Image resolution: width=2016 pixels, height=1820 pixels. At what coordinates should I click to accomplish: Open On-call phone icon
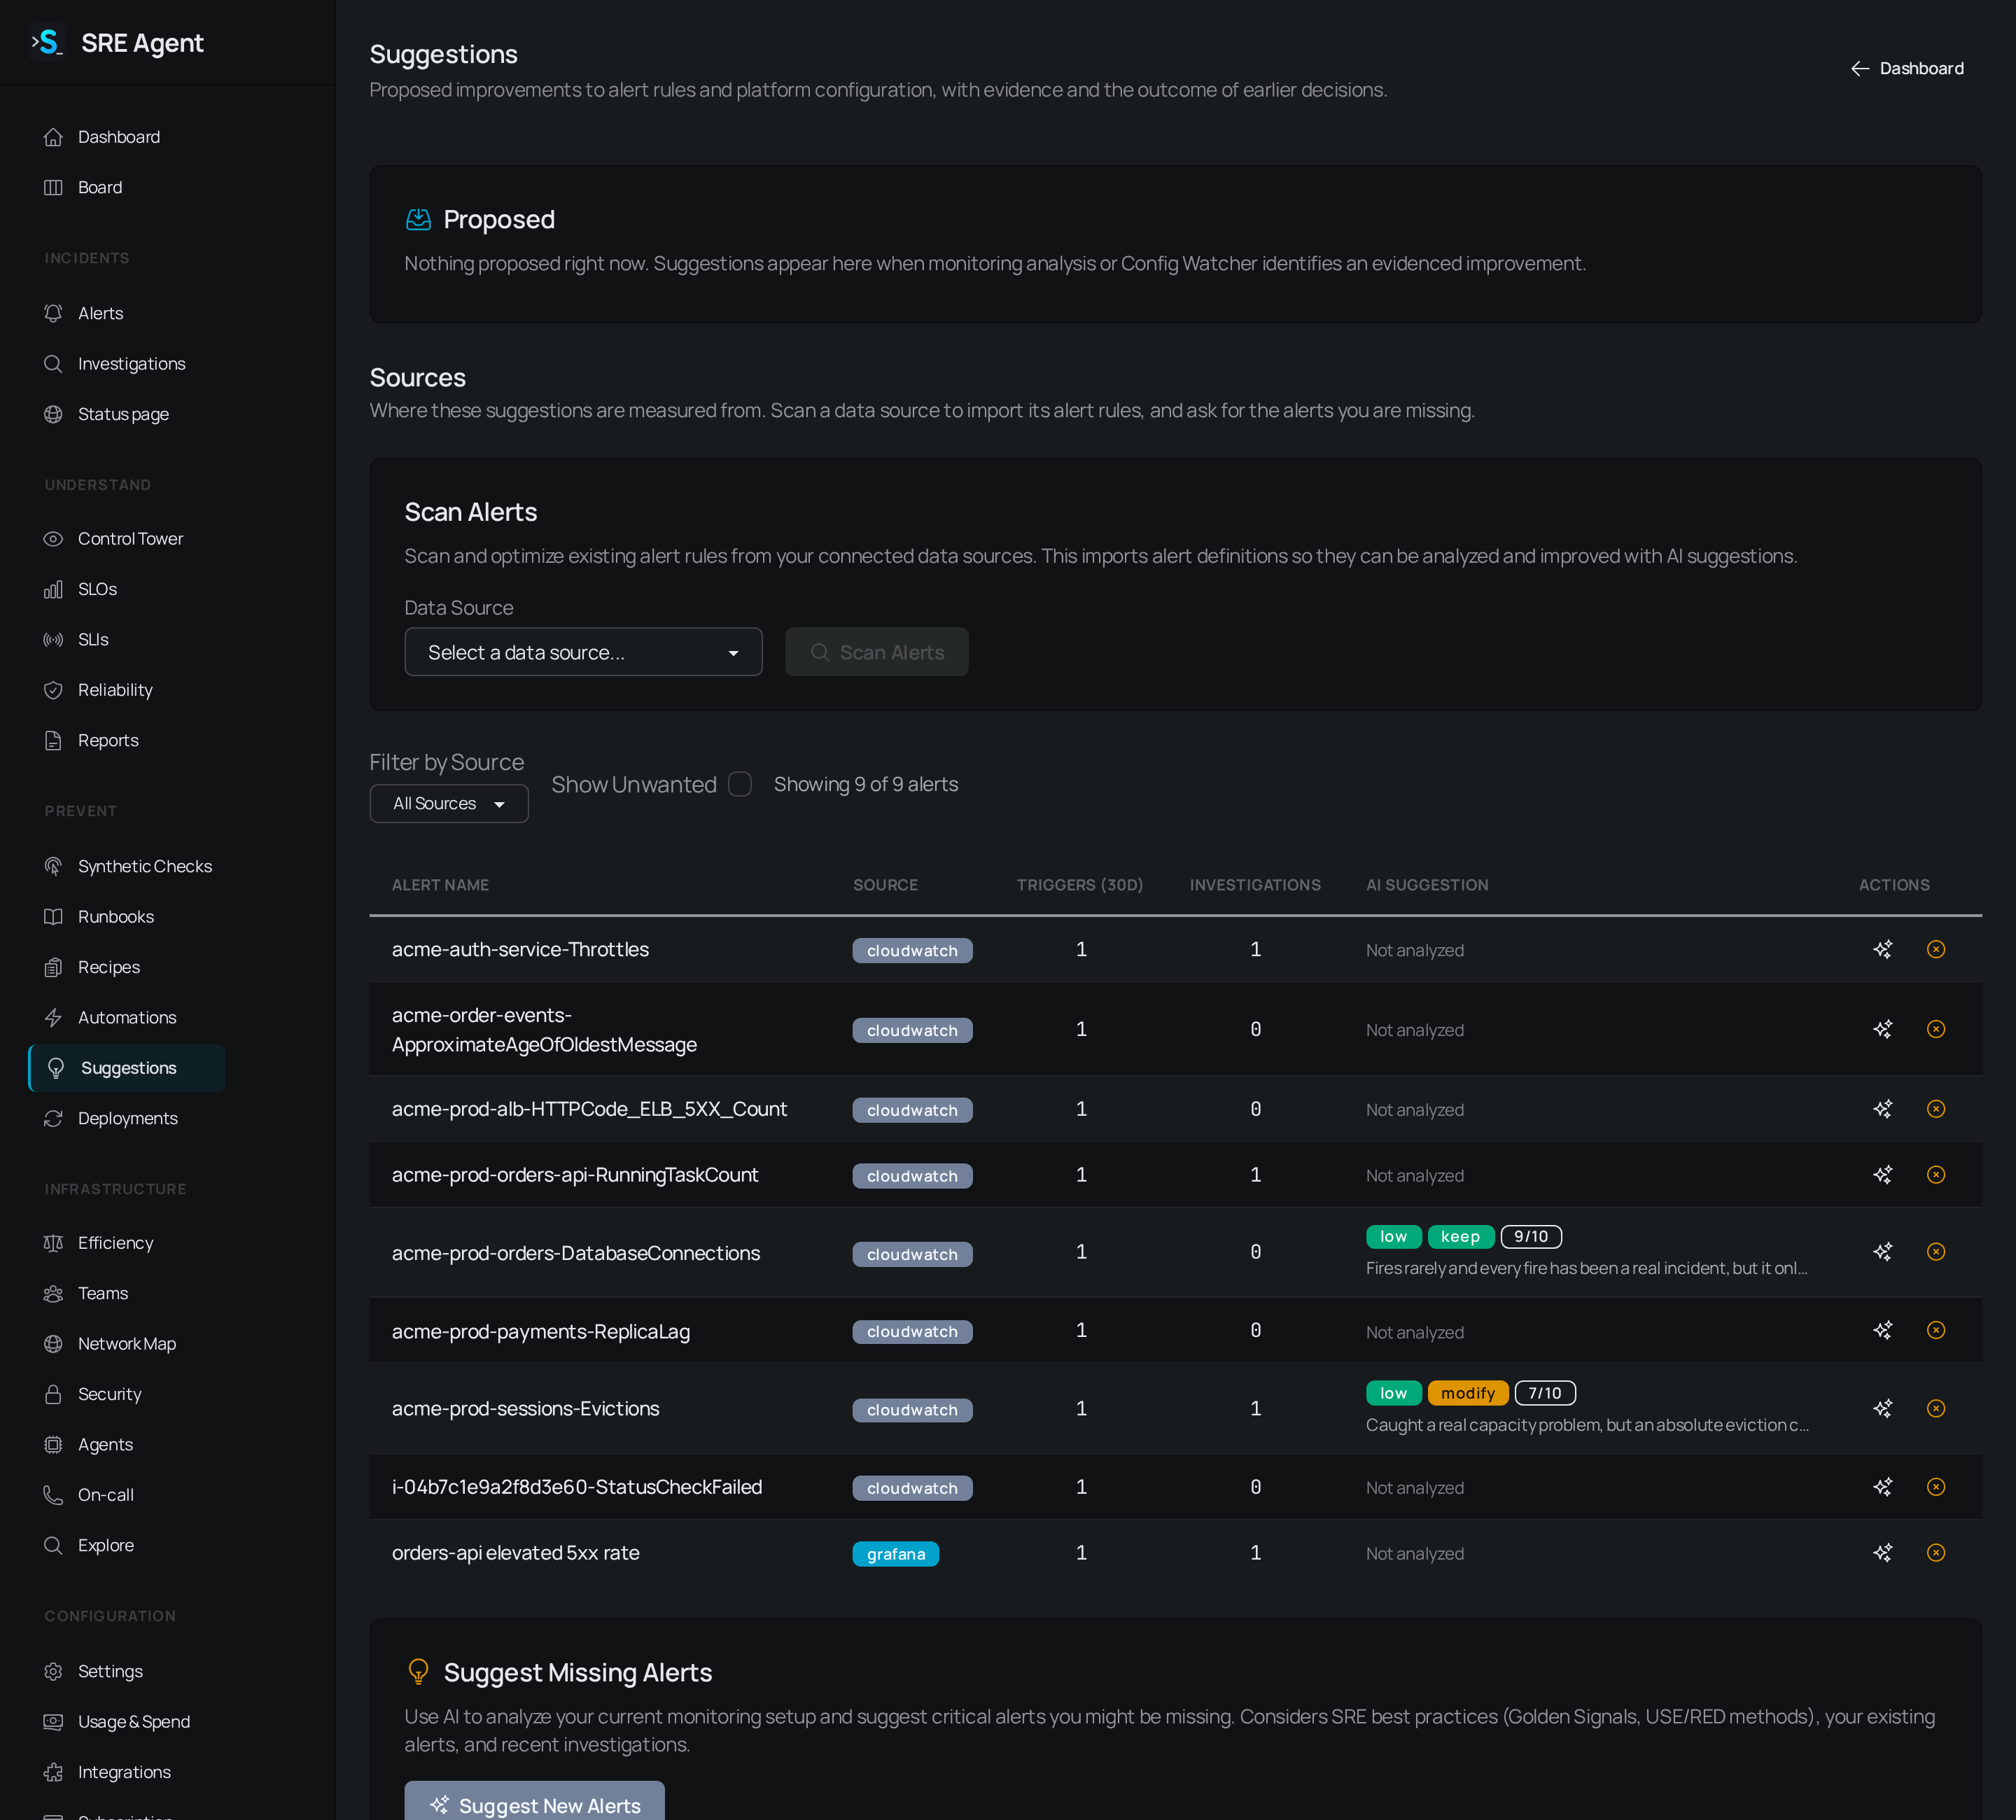pos(53,1495)
